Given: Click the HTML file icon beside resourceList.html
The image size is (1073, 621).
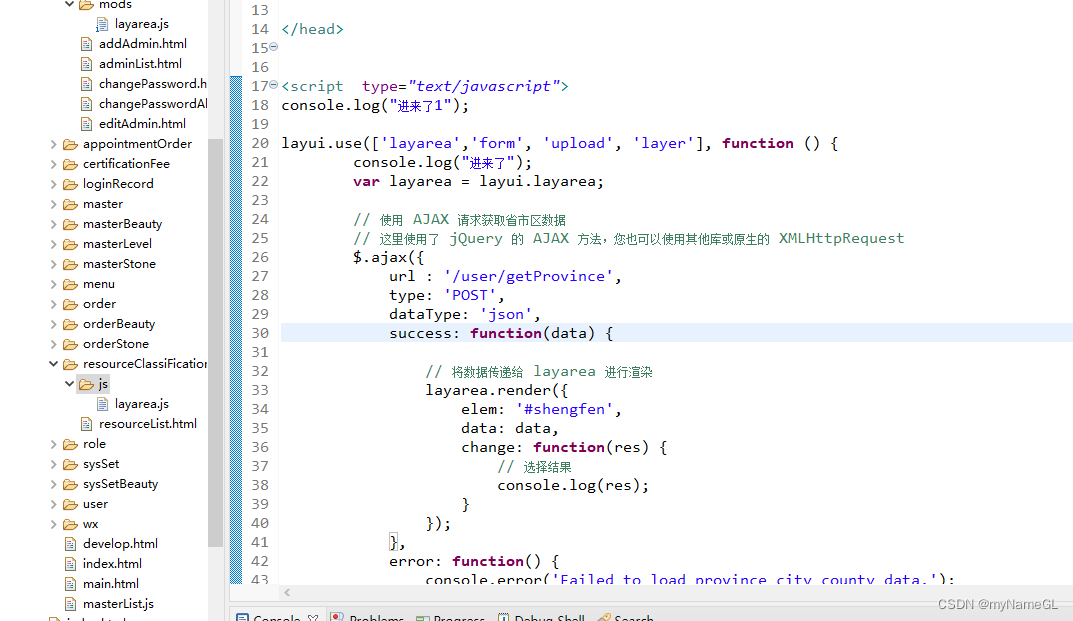Looking at the screenshot, I should pos(85,423).
